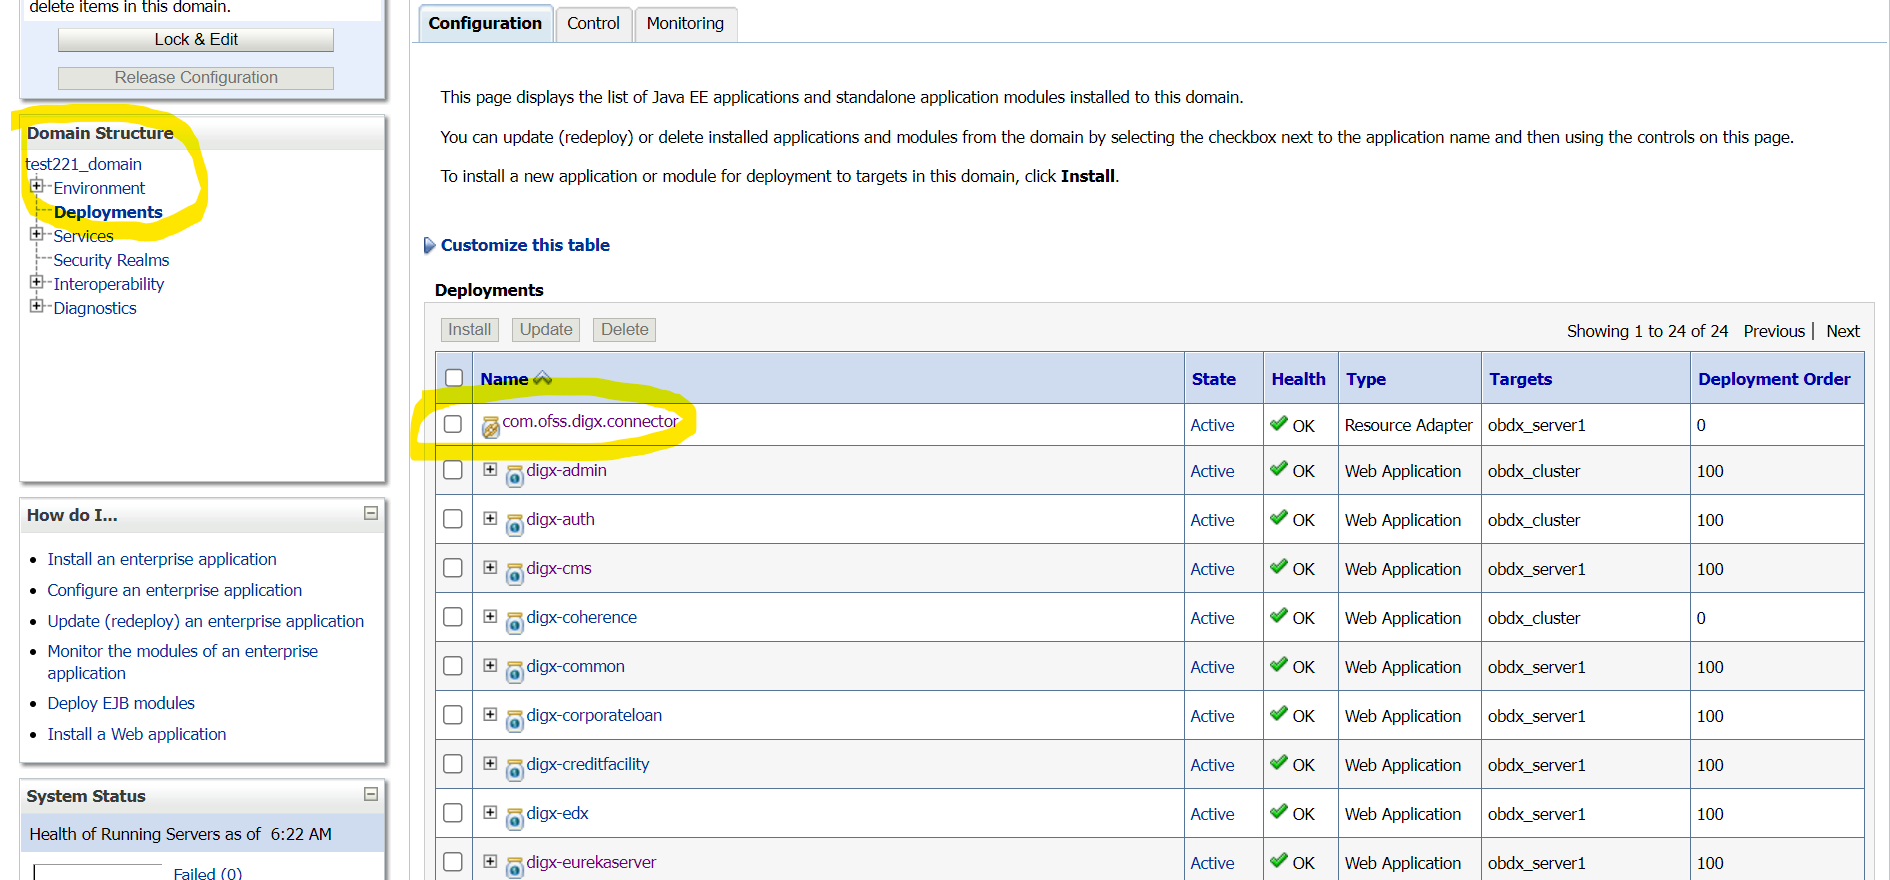1890x880 pixels.
Task: Expand the digx-coherence deployment row
Action: point(490,616)
